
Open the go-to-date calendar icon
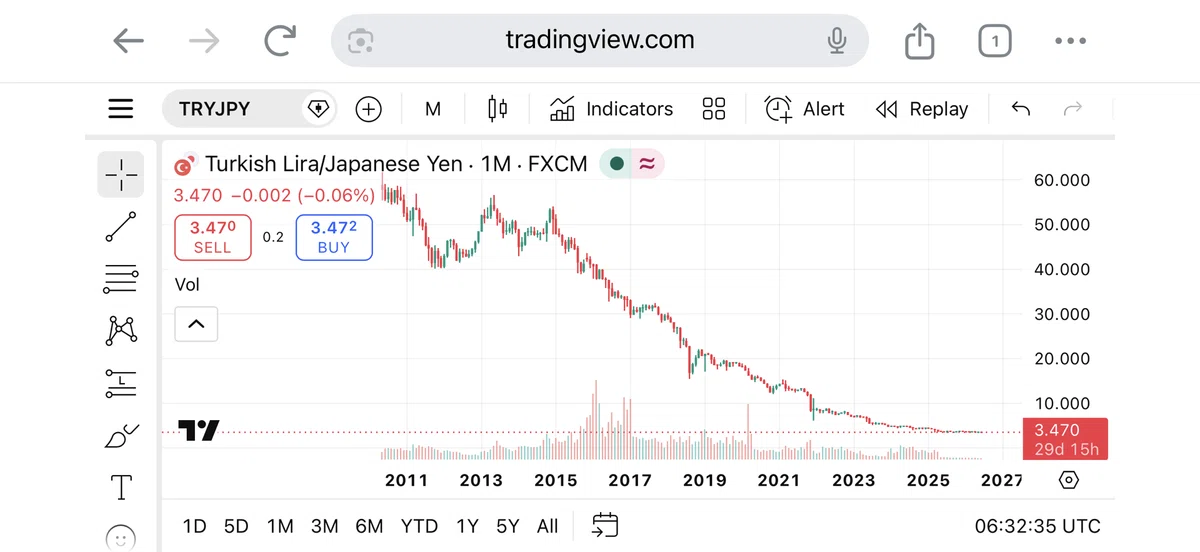[605, 525]
